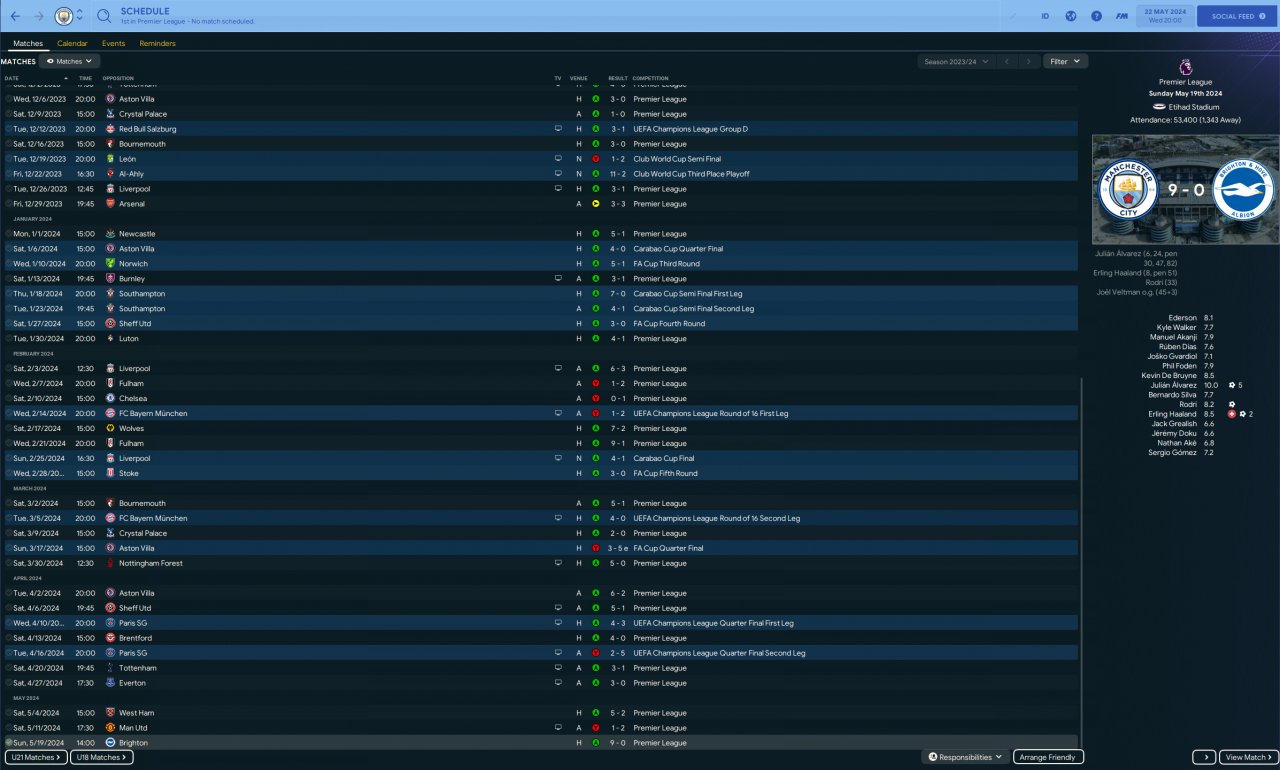Go to the previous season with left chevron
The width and height of the screenshot is (1280, 770).
coord(1008,61)
